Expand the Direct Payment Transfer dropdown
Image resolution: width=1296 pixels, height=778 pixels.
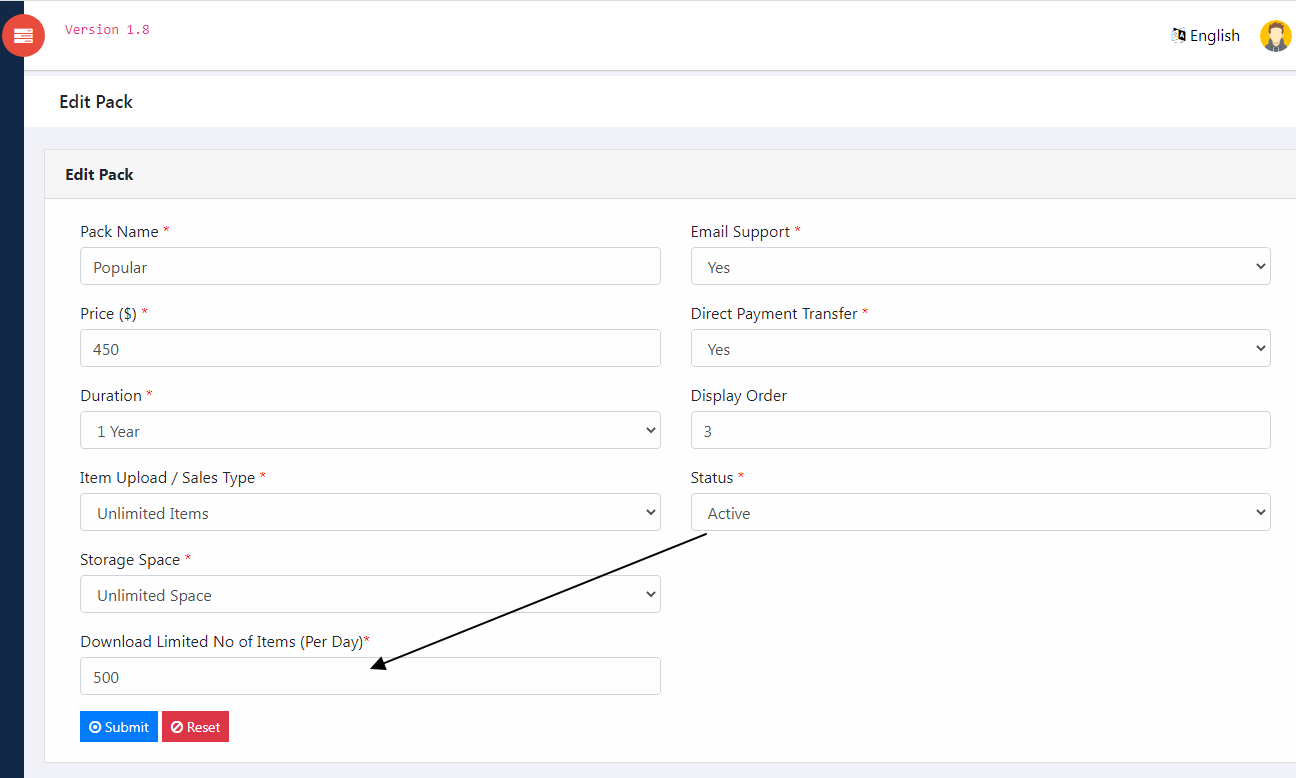point(980,348)
